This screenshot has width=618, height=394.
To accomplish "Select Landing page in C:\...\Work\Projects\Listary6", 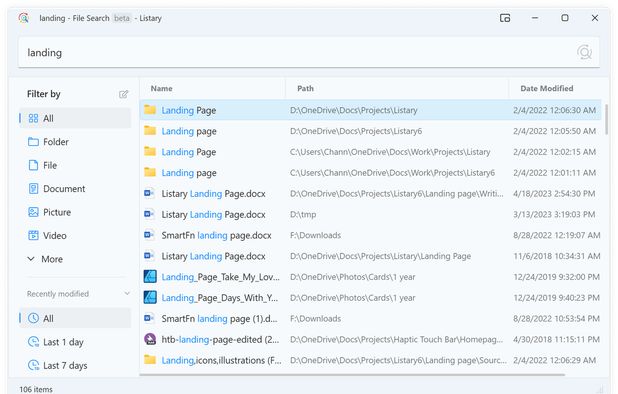I will click(x=370, y=173).
